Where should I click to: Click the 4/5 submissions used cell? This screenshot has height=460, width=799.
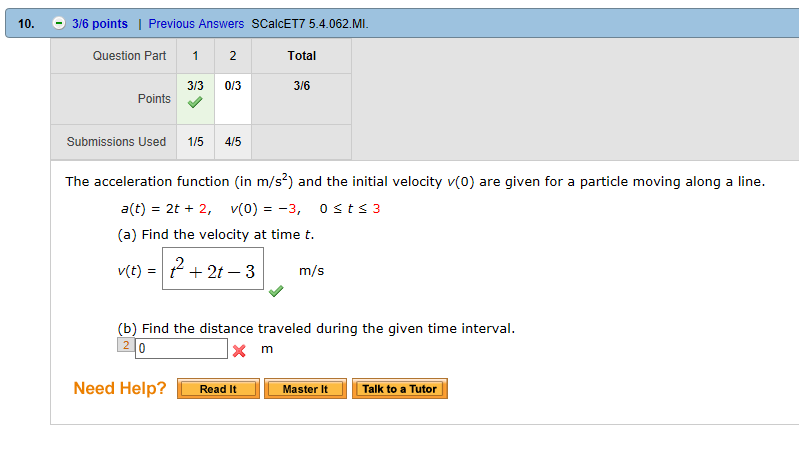[233, 142]
